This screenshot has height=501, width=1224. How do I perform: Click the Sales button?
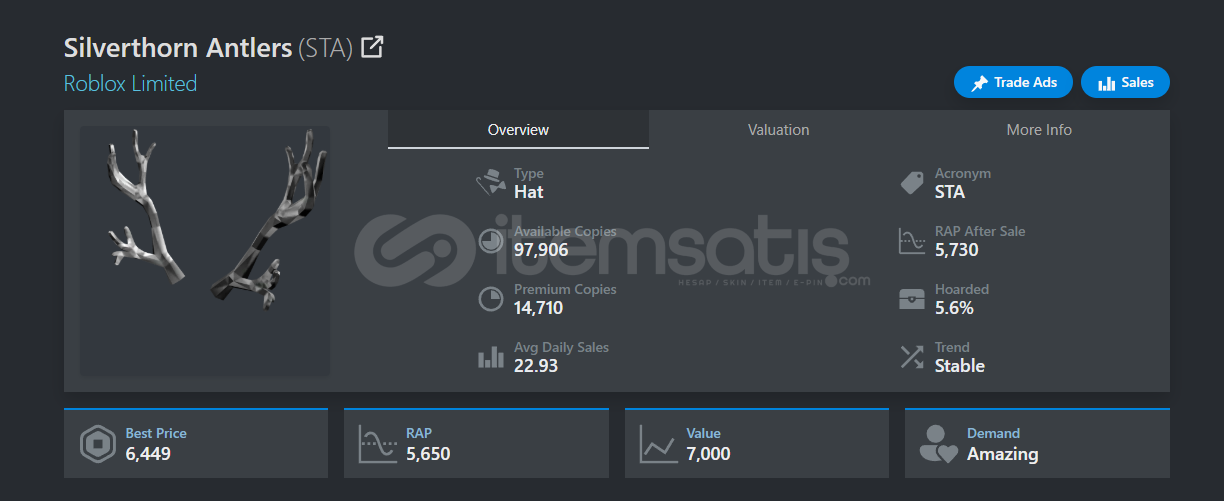pyautogui.click(x=1125, y=83)
